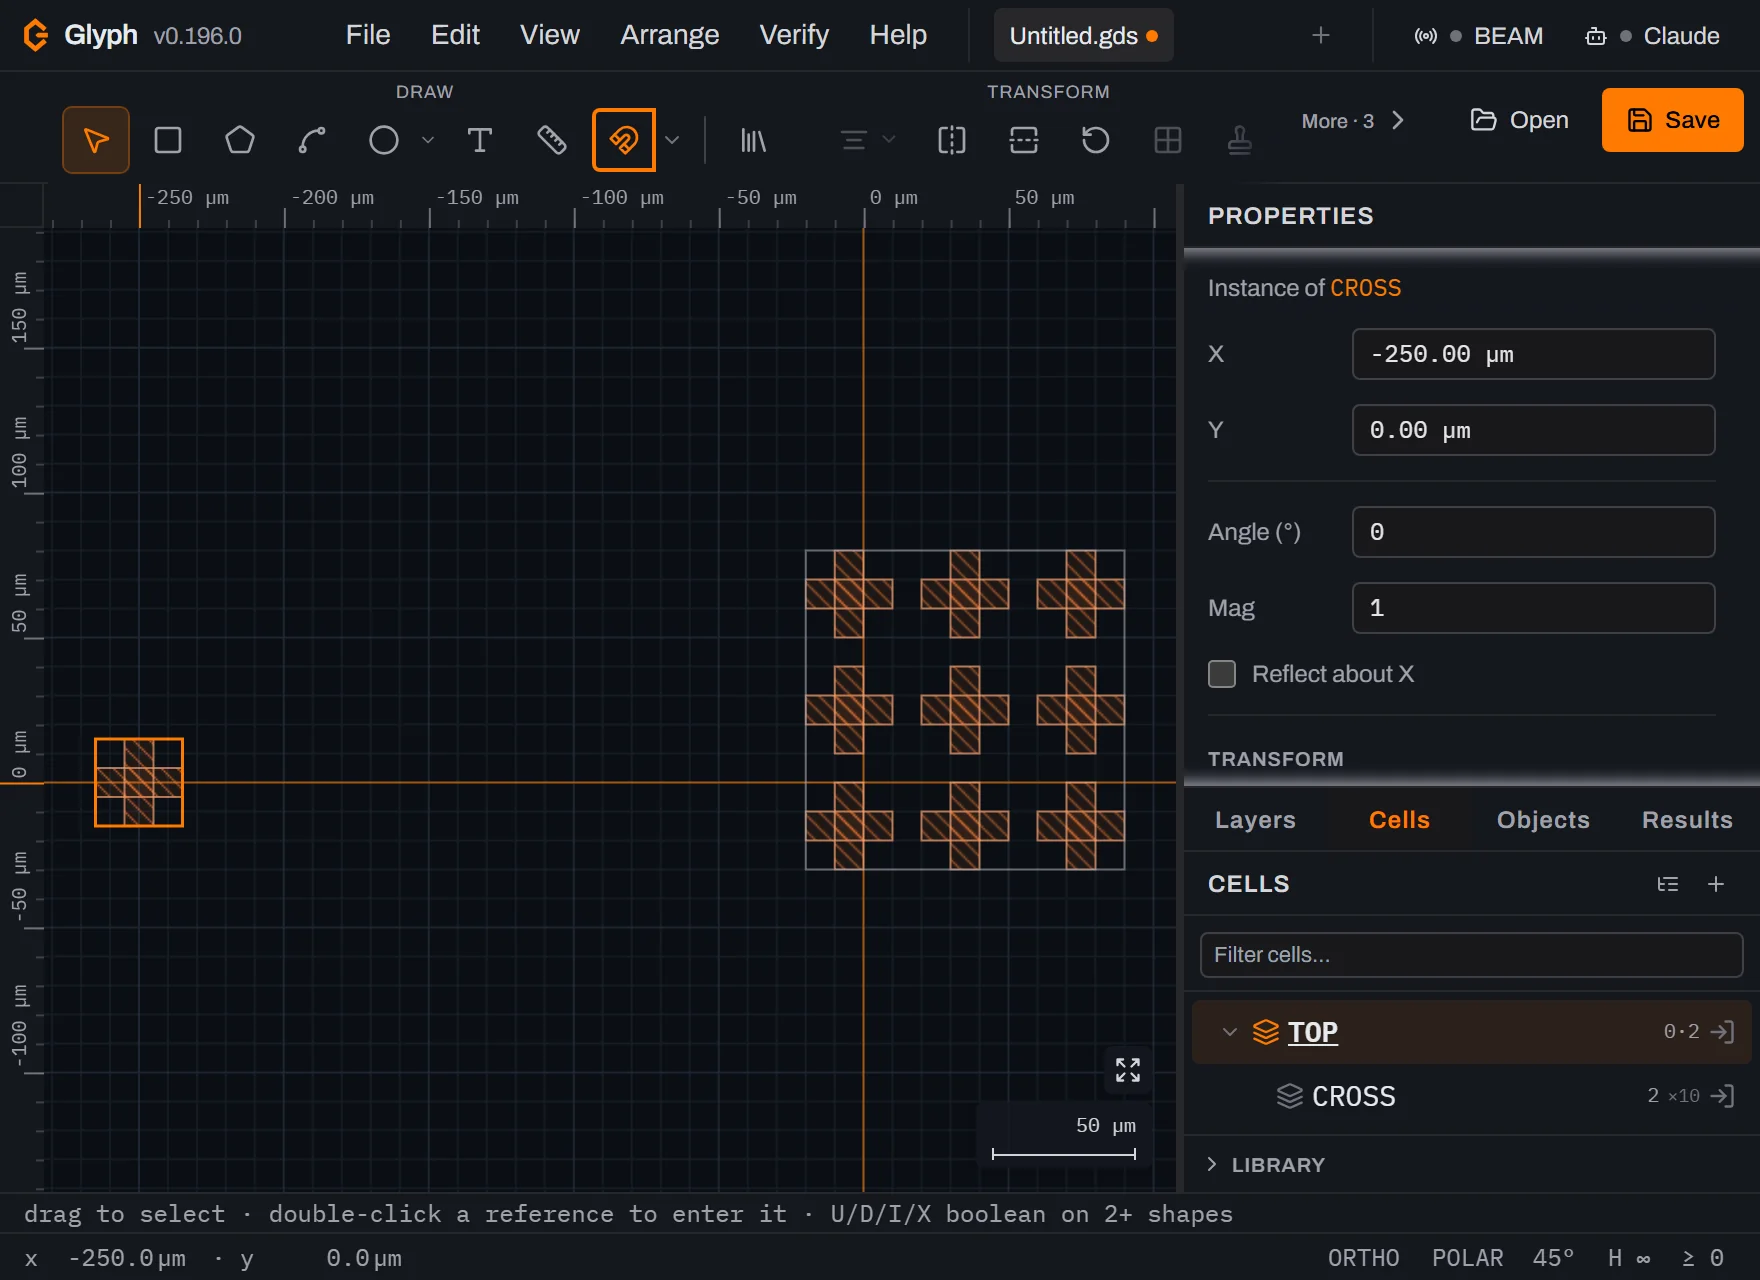Image resolution: width=1760 pixels, height=1280 pixels.
Task: Select the Text tool
Action: click(x=480, y=140)
